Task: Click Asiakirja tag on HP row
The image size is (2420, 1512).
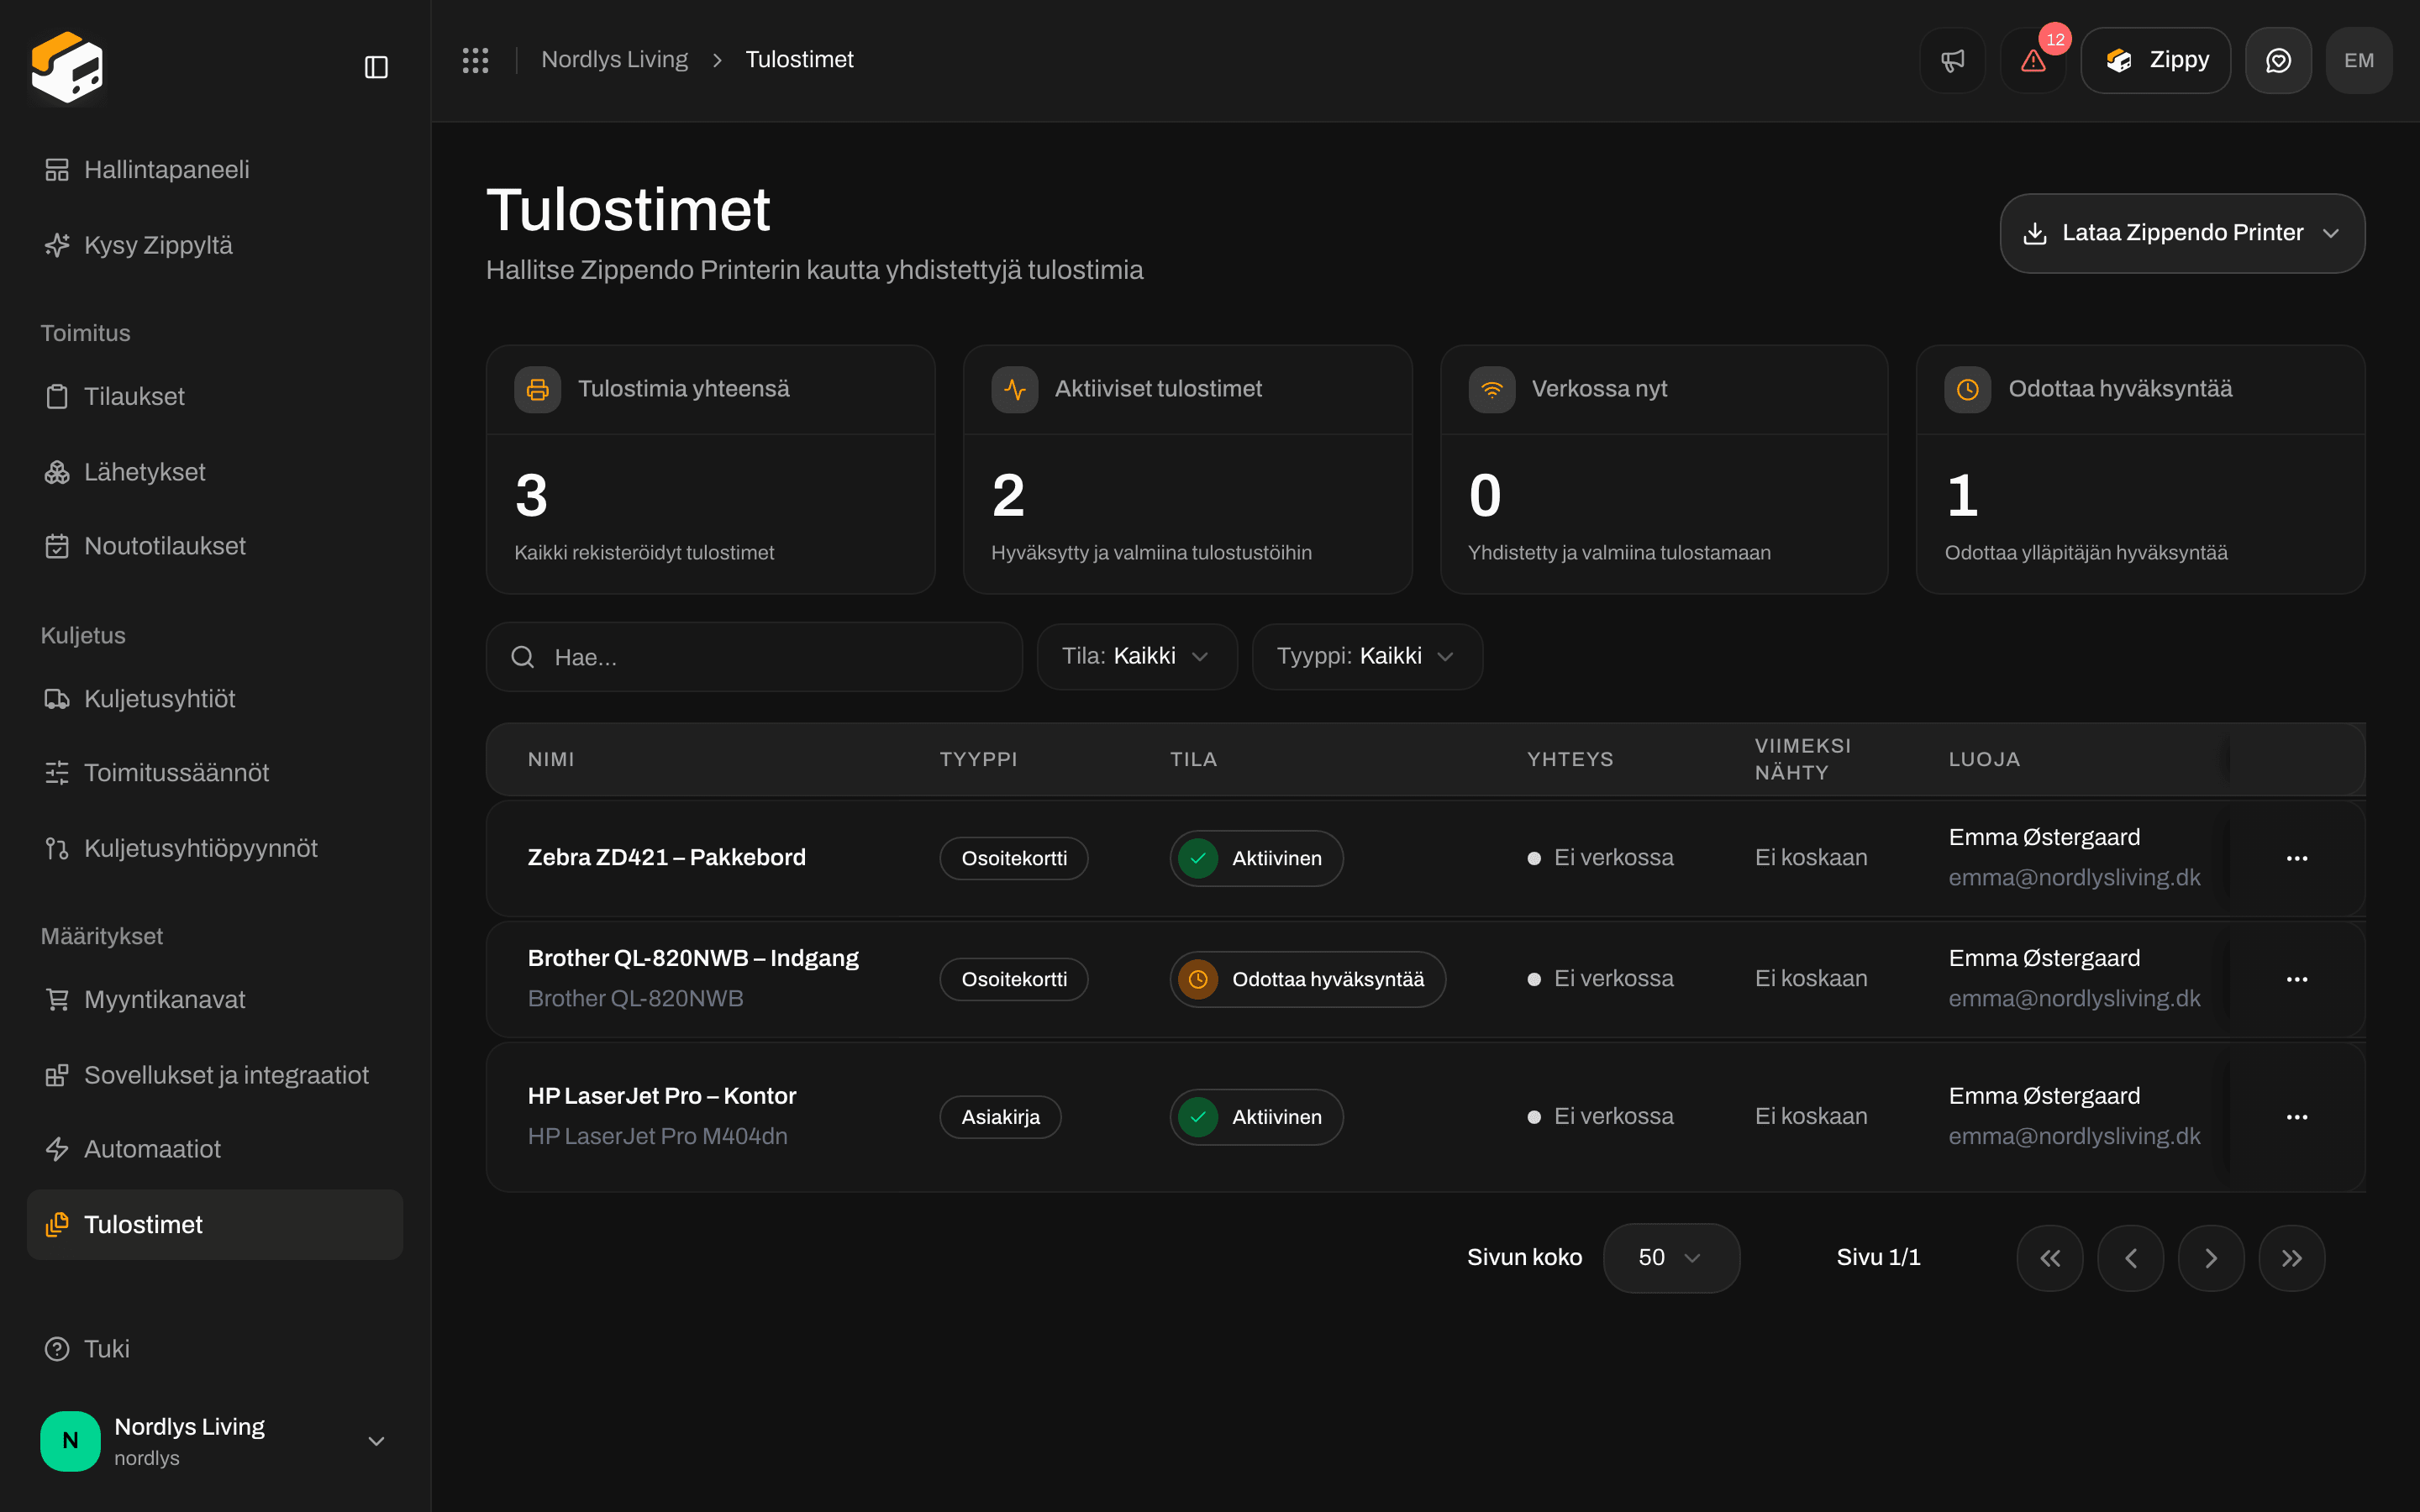Action: tap(1000, 1117)
